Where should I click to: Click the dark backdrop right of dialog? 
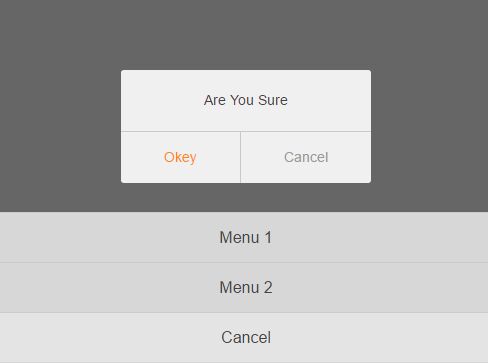coord(430,127)
